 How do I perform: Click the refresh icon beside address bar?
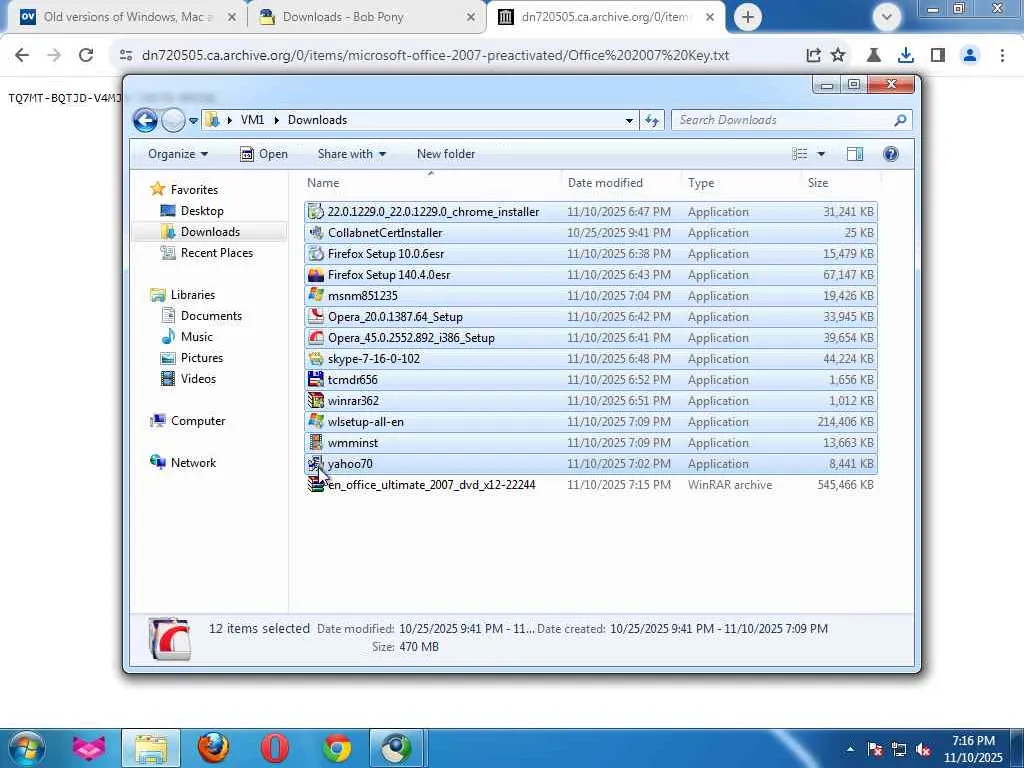point(652,120)
